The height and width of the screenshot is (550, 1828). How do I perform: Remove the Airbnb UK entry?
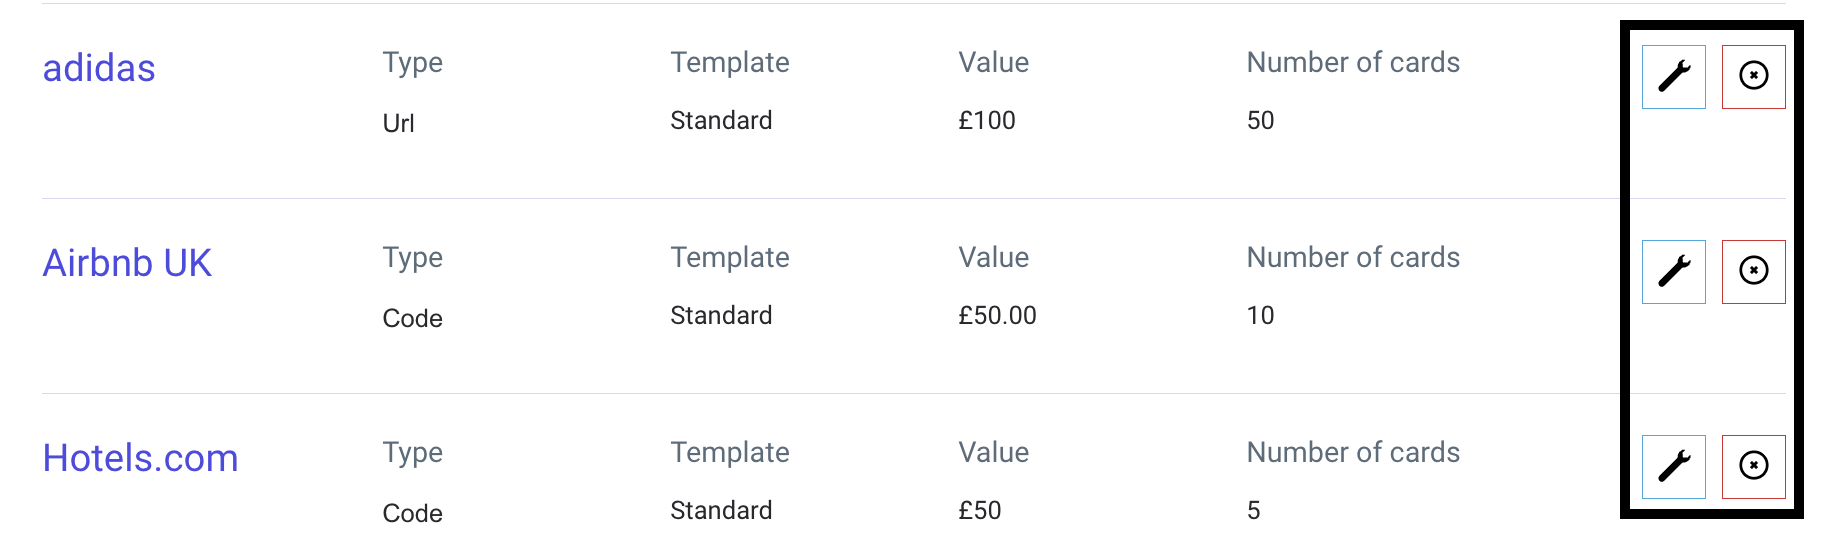pos(1753,271)
